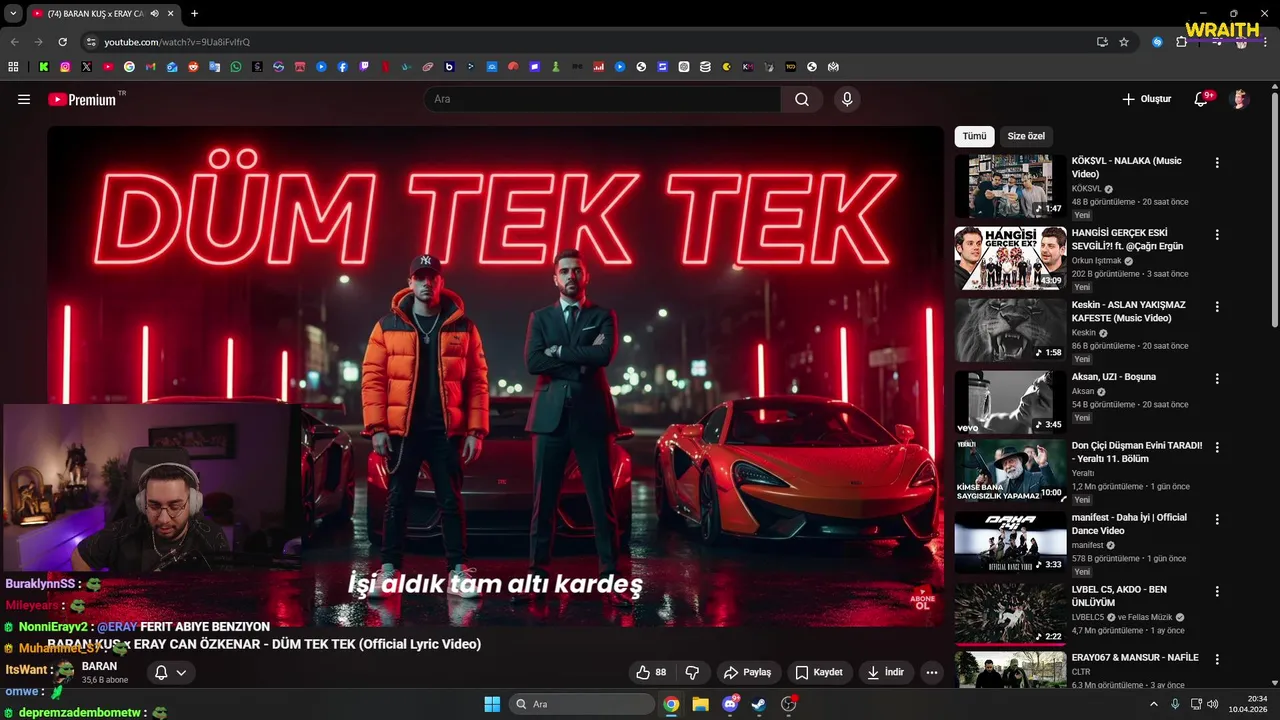The height and width of the screenshot is (720, 1280).
Task: Open YouTube bookmark in bookmarks bar
Action: (108, 67)
